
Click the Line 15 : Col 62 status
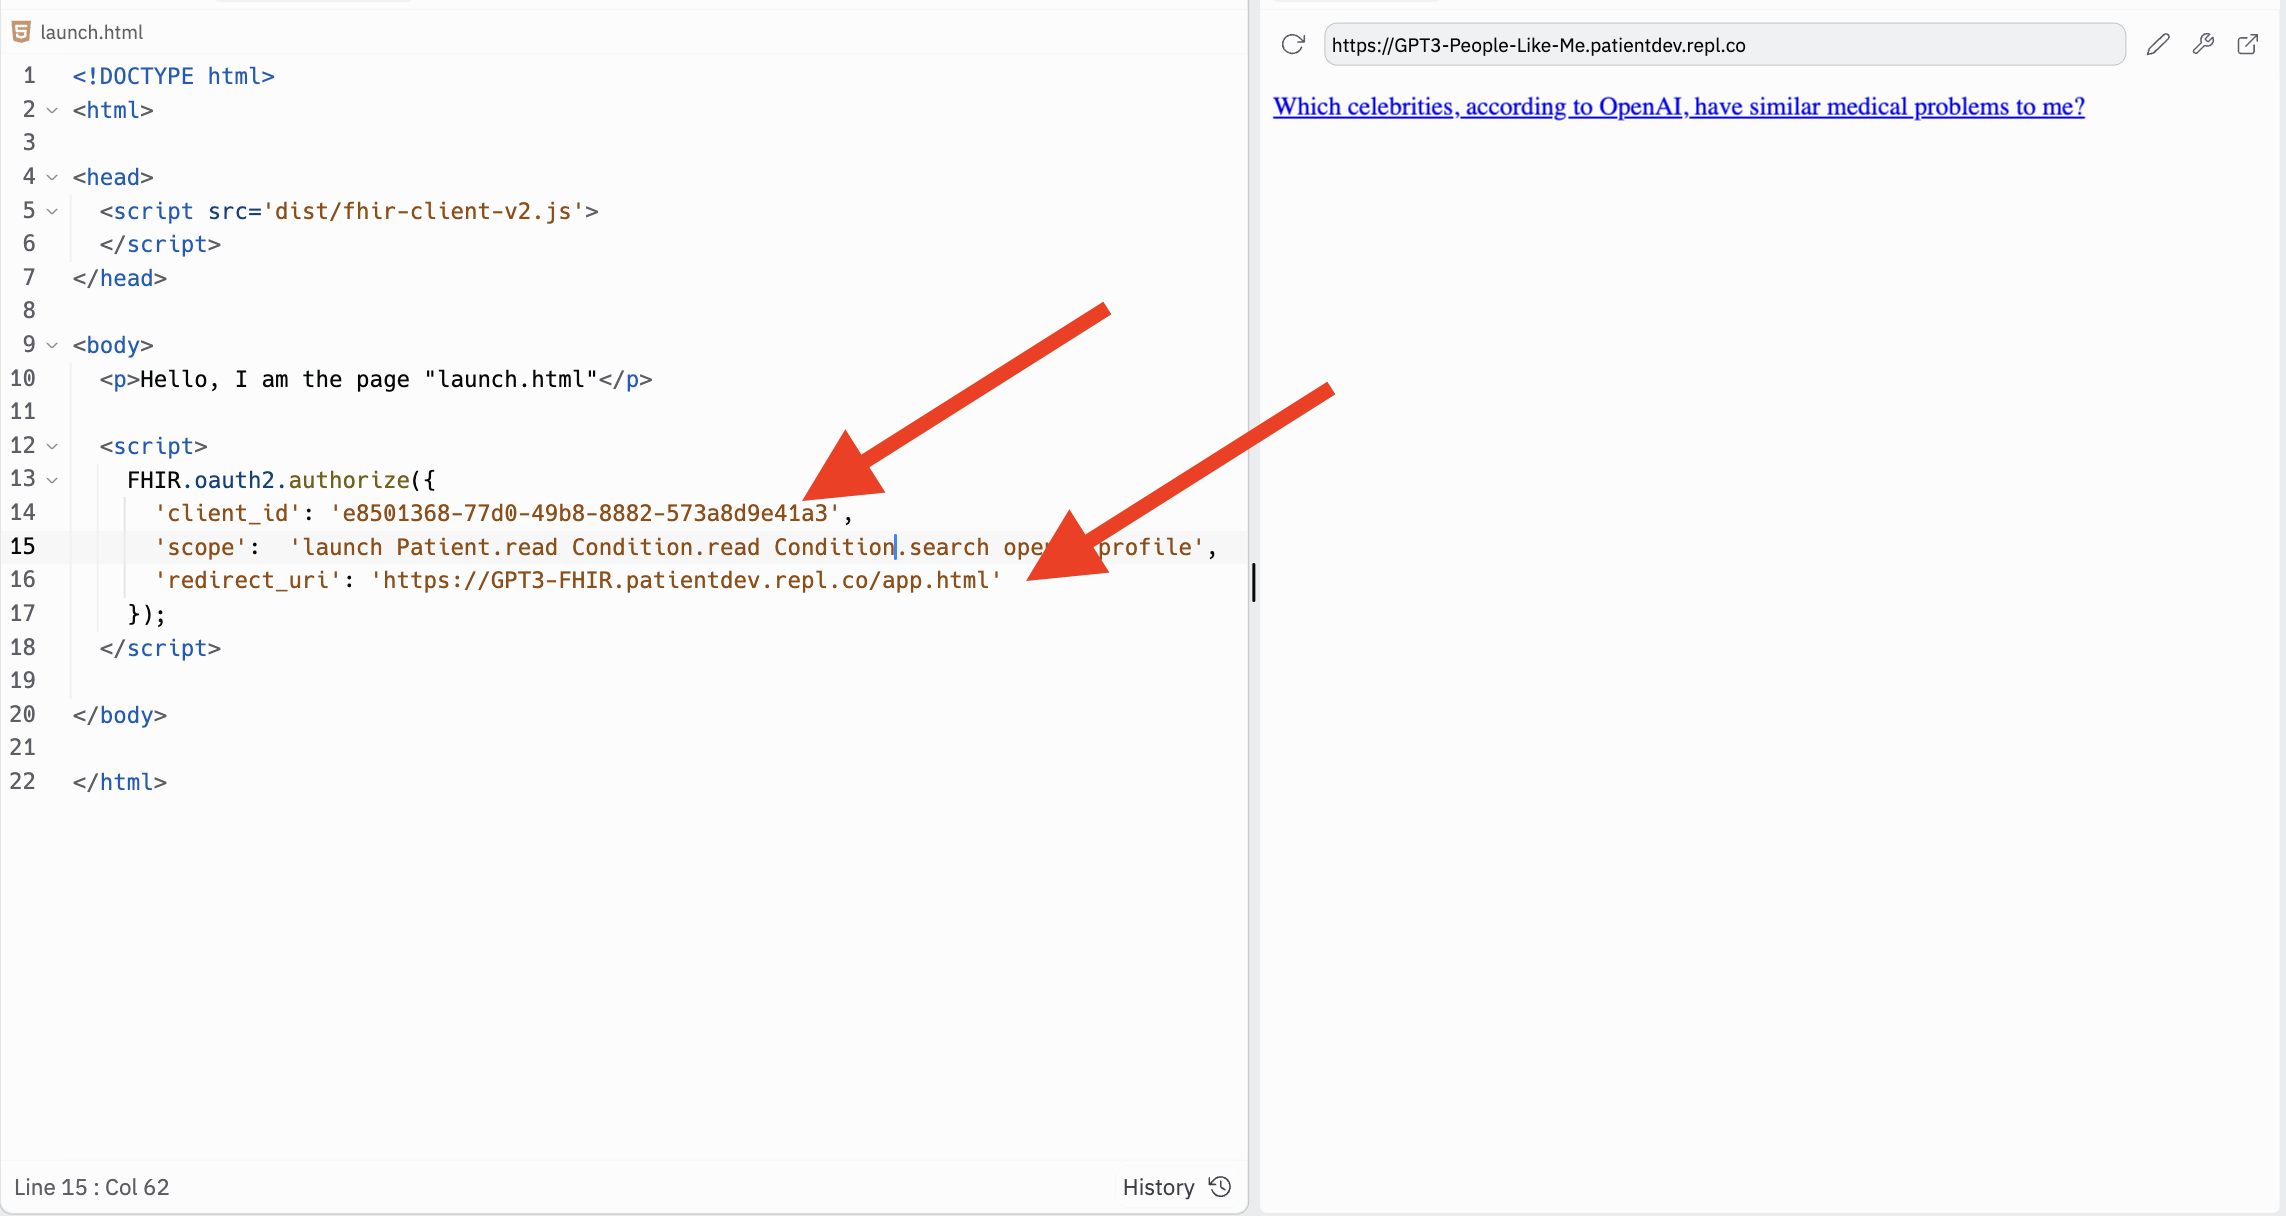[92, 1187]
